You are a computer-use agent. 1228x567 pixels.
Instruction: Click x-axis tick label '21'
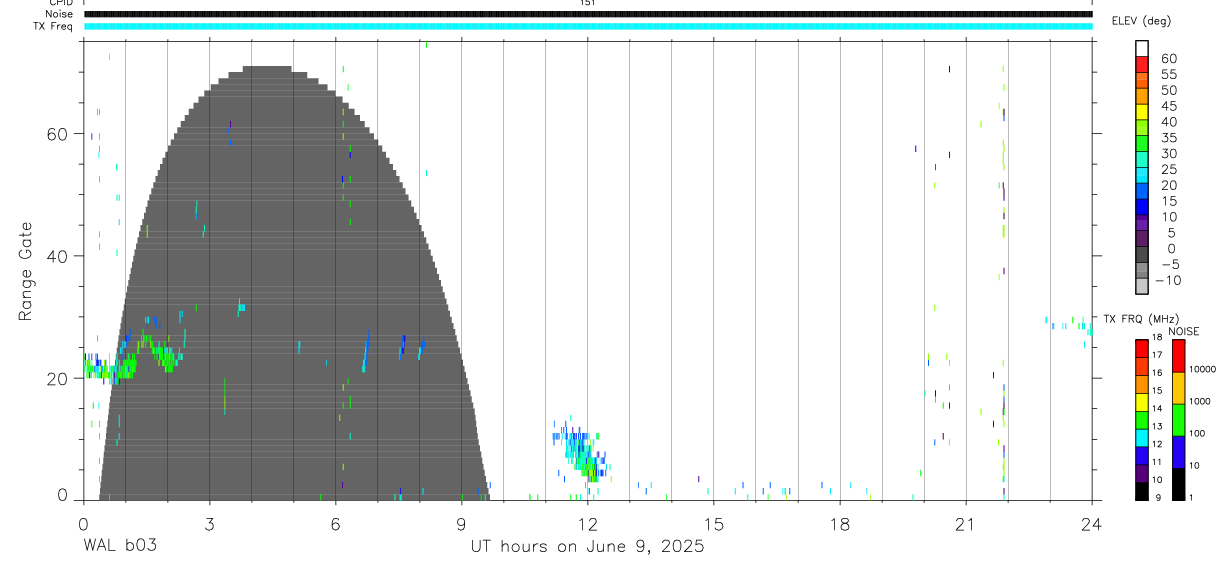(966, 523)
